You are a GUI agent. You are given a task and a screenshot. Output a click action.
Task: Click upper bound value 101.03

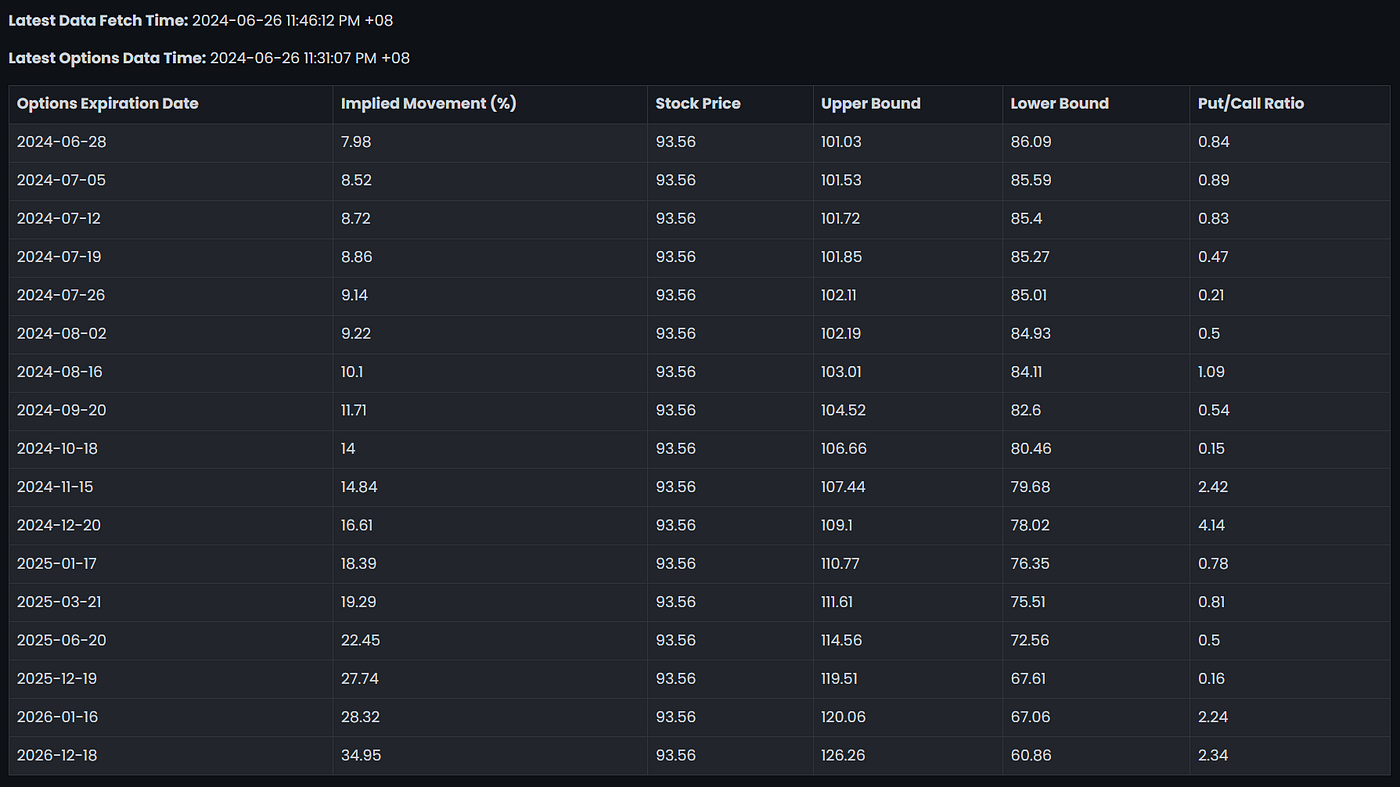click(x=841, y=142)
